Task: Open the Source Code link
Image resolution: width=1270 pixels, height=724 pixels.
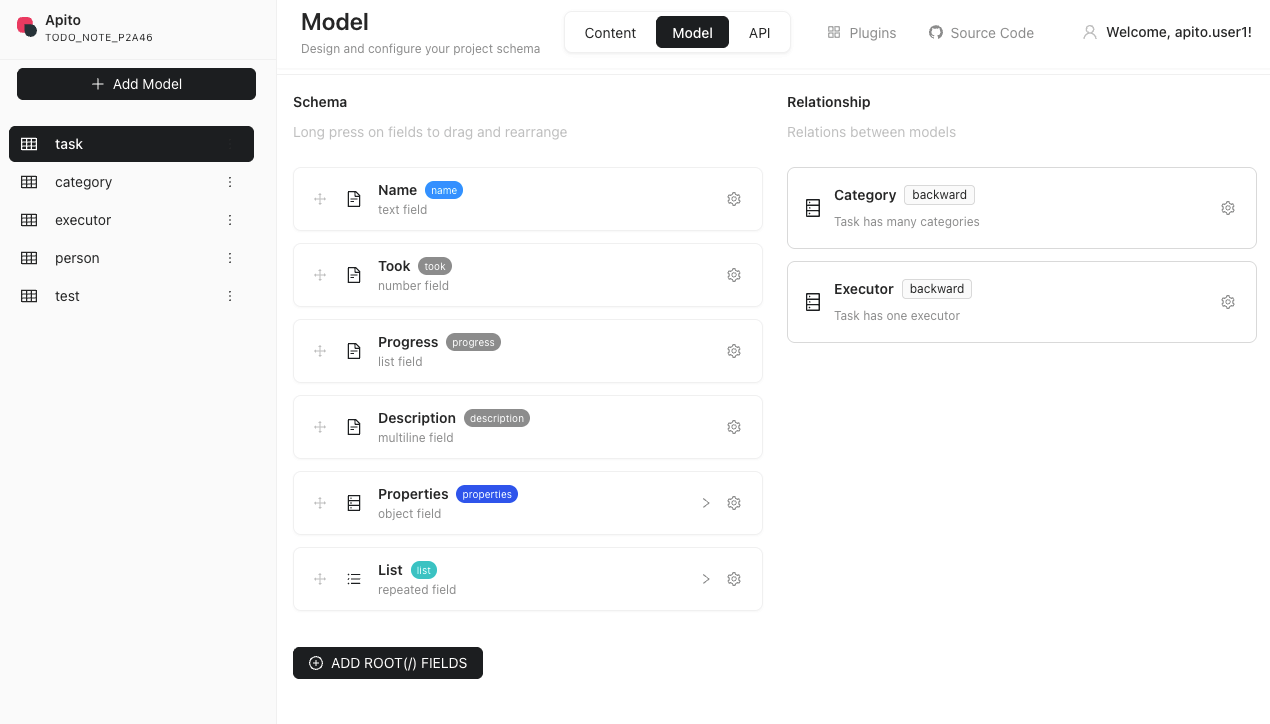Action: (x=981, y=33)
